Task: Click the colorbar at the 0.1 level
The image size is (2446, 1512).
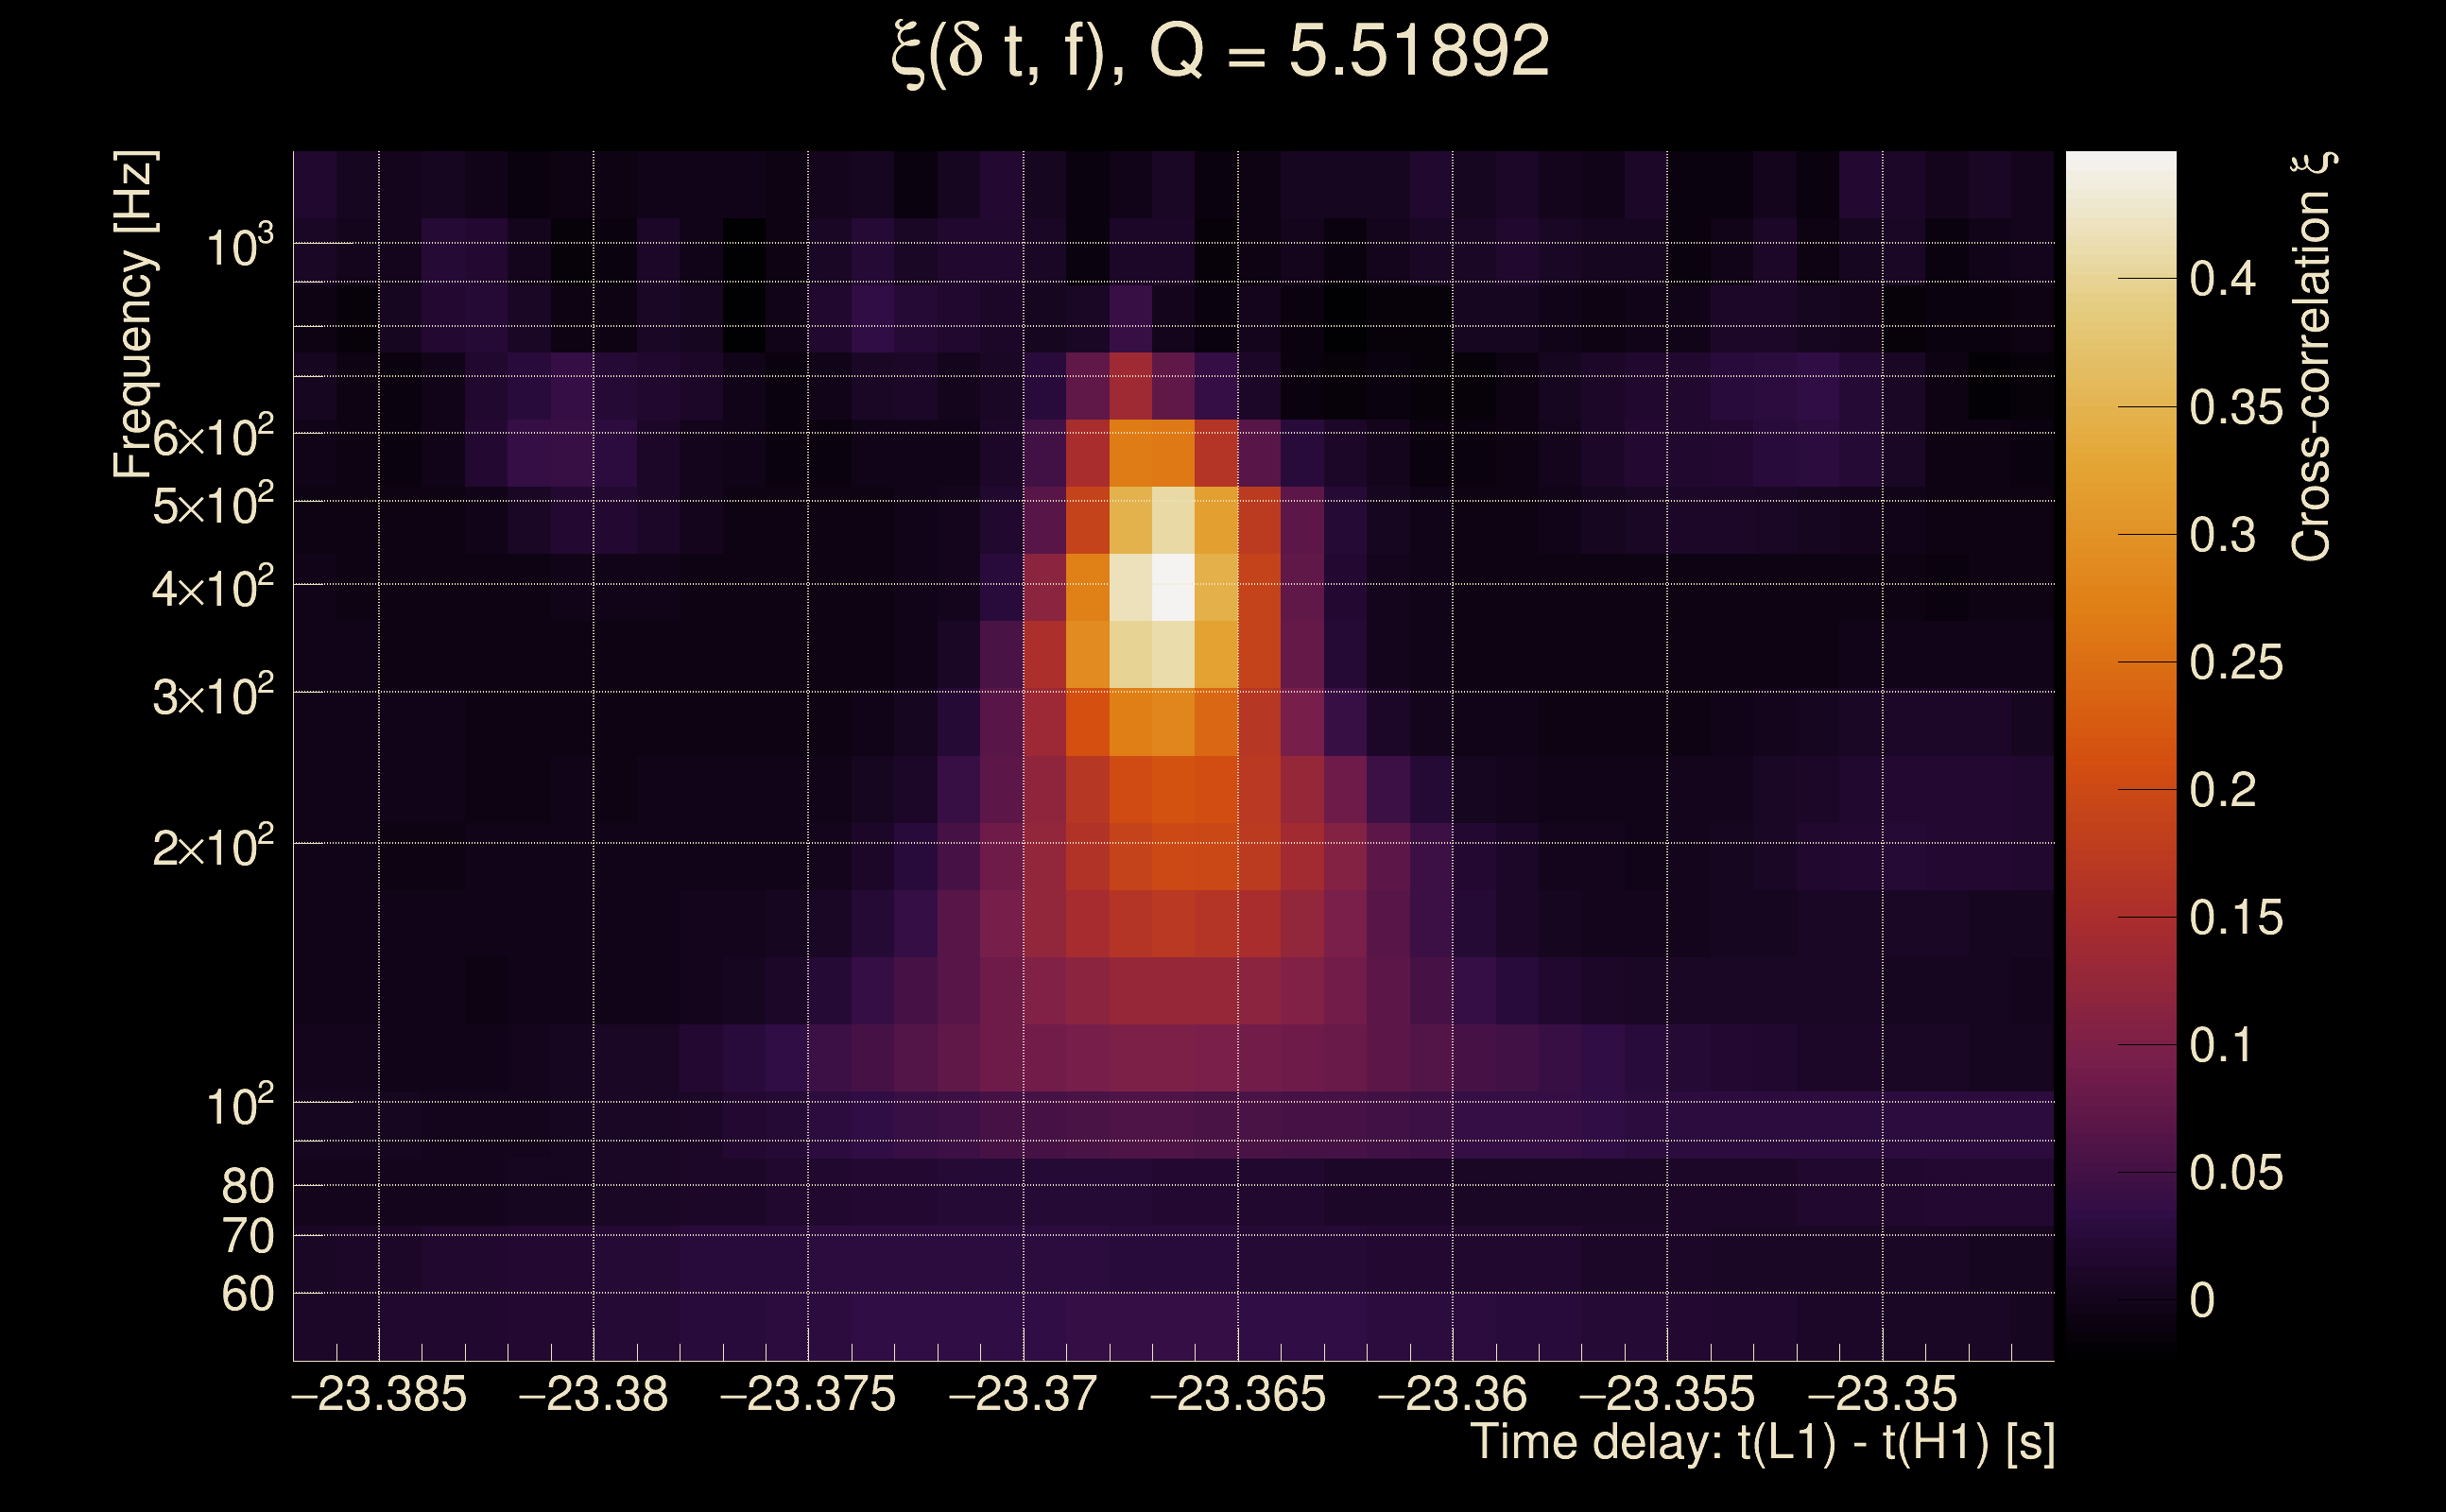Action: coord(2120,1045)
